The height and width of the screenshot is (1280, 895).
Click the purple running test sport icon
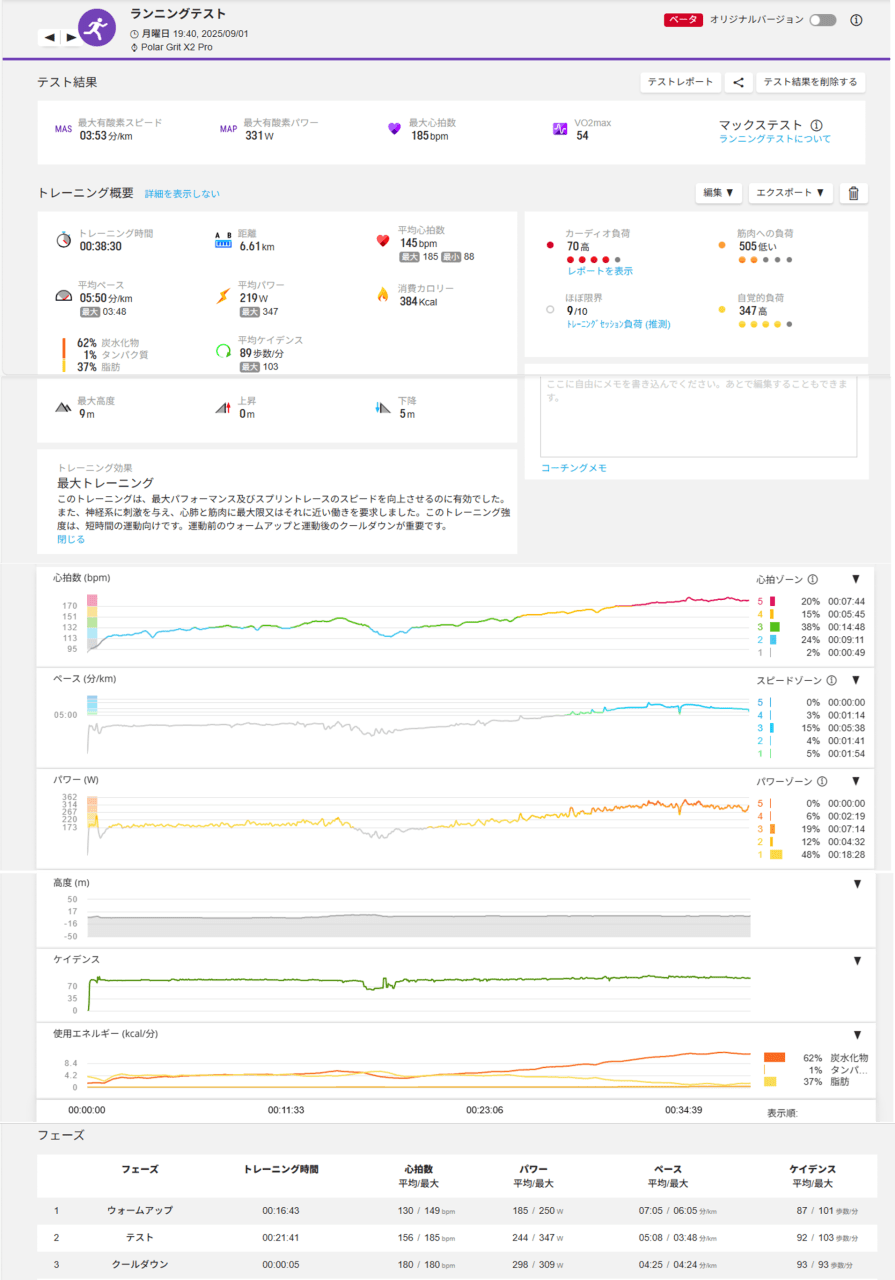[x=96, y=29]
